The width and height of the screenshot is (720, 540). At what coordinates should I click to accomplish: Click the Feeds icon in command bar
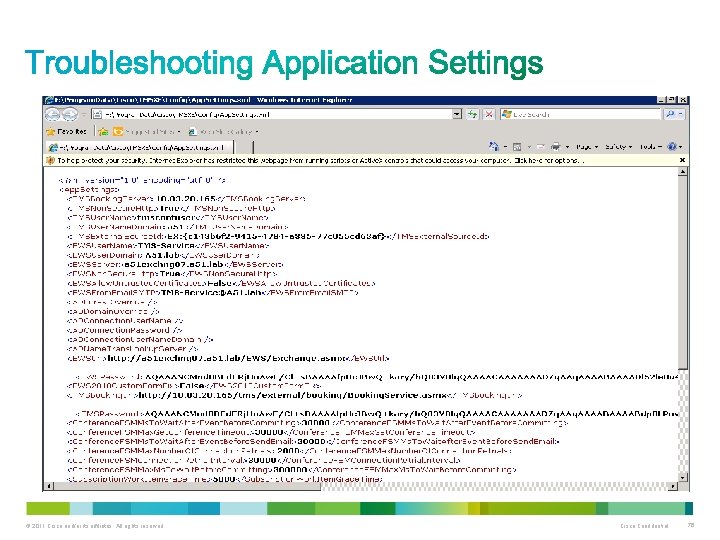tap(517, 147)
